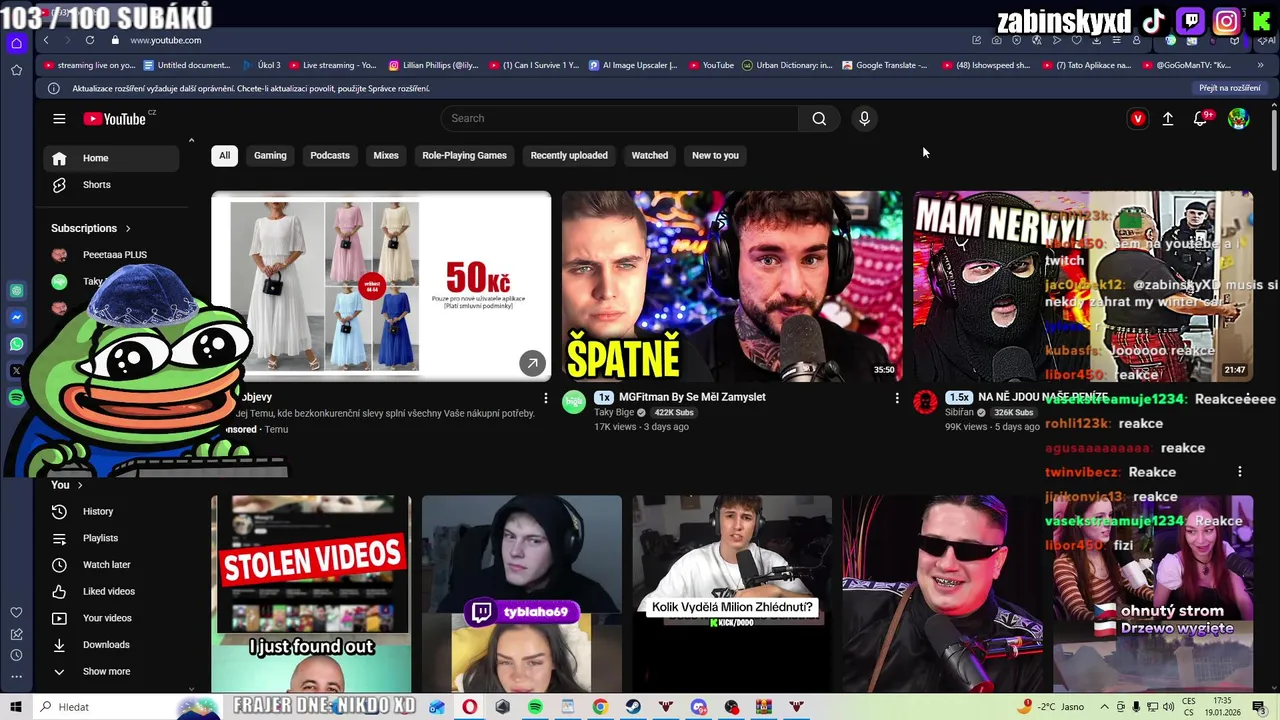The width and height of the screenshot is (1280, 720).
Task: Click the search magnifier button
Action: pyautogui.click(x=819, y=118)
